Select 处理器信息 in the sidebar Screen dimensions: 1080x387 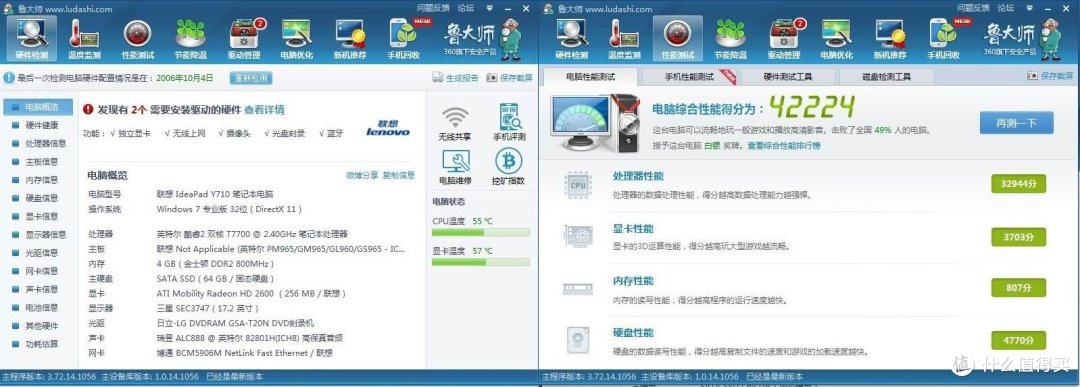[39, 143]
